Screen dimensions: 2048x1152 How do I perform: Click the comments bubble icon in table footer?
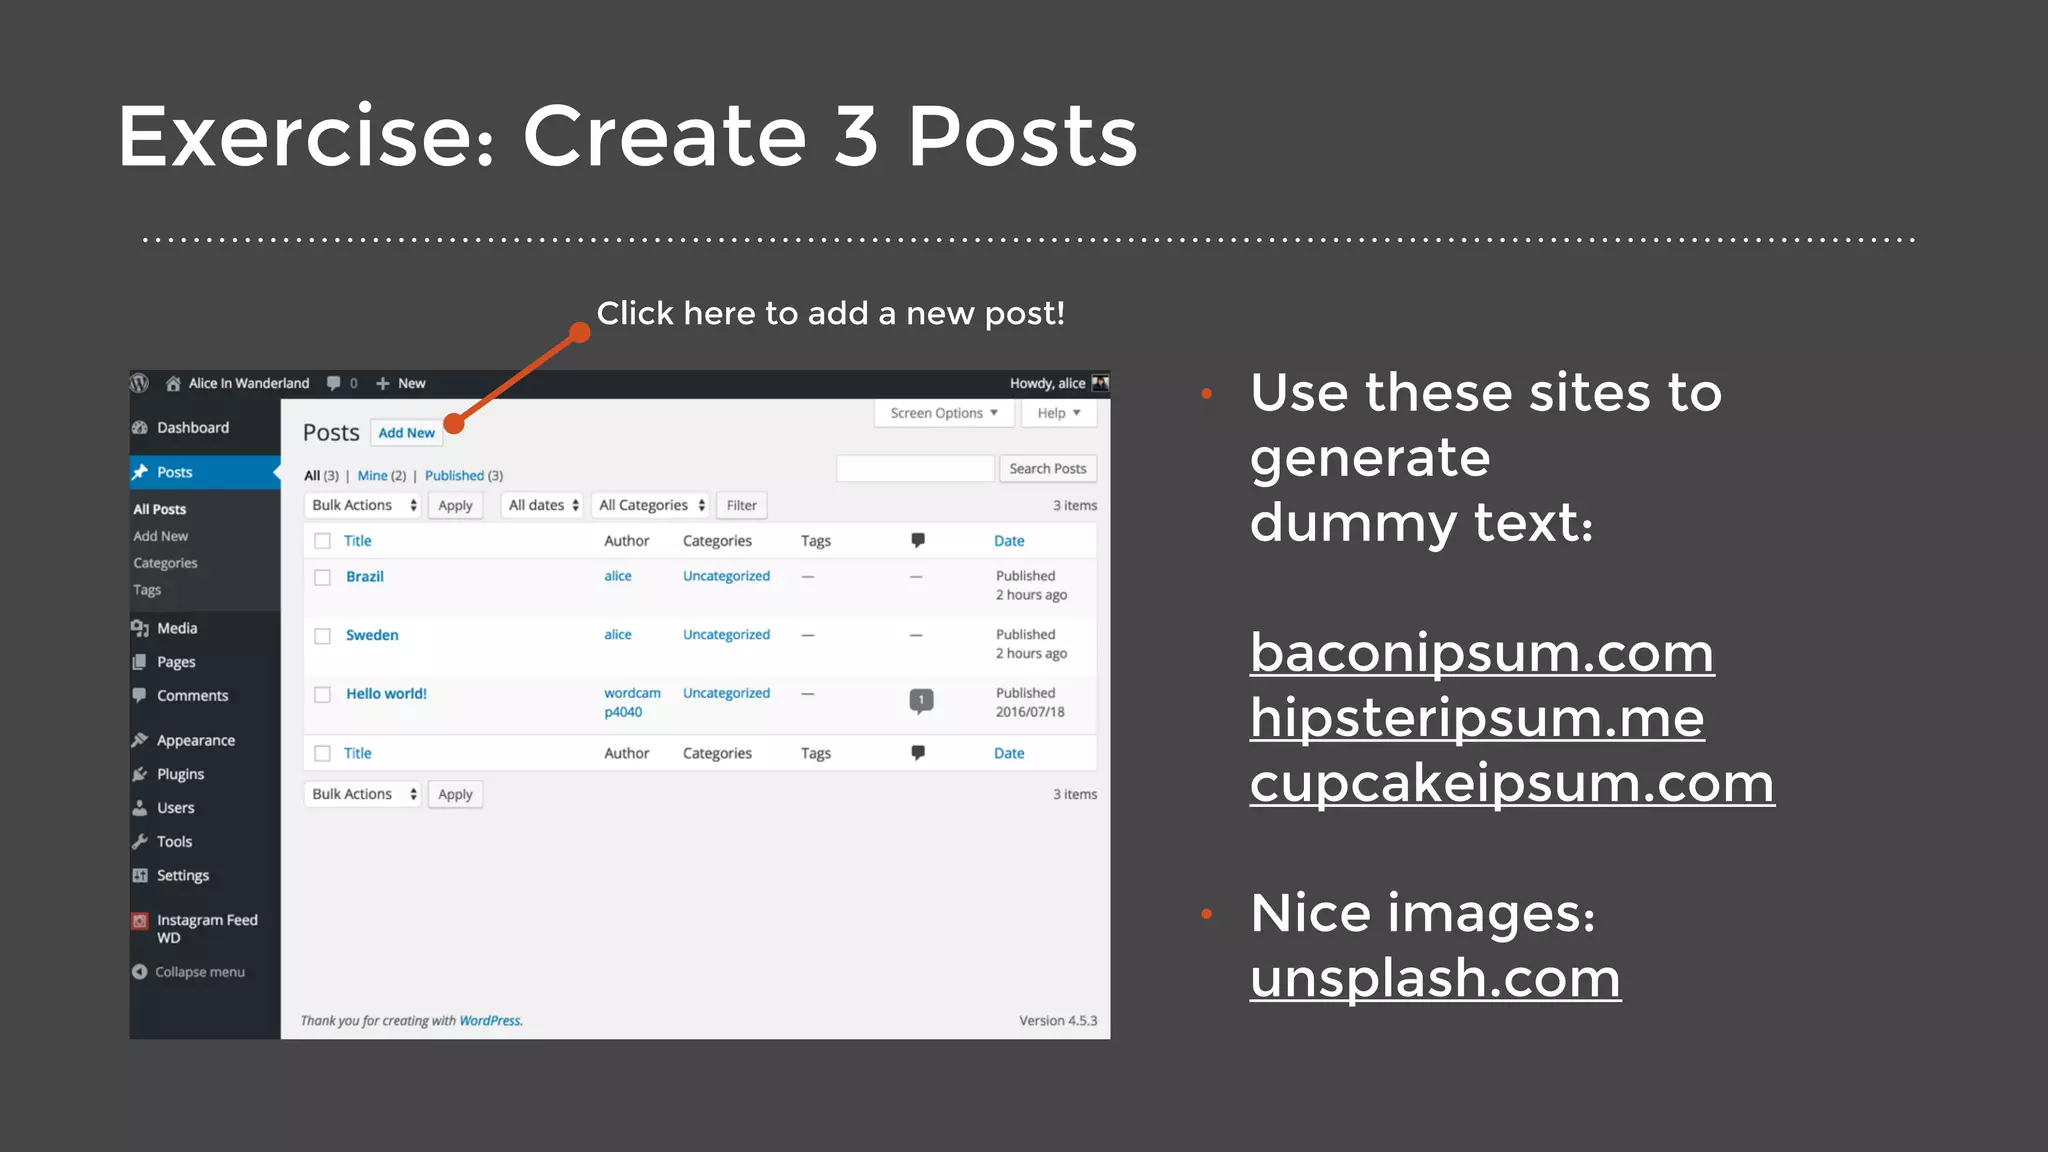click(x=918, y=752)
